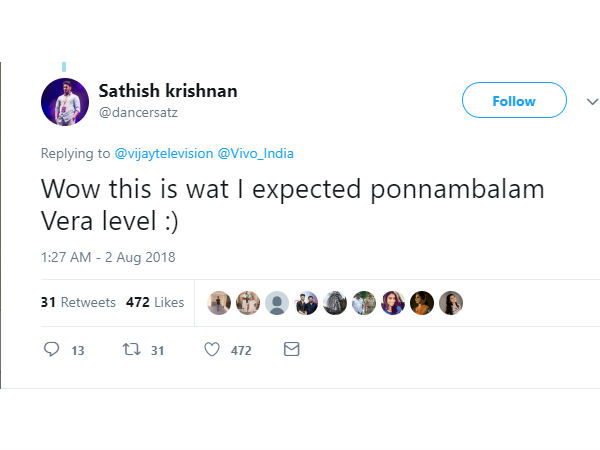
Task: Click the @dancersatz handle
Action: point(140,113)
